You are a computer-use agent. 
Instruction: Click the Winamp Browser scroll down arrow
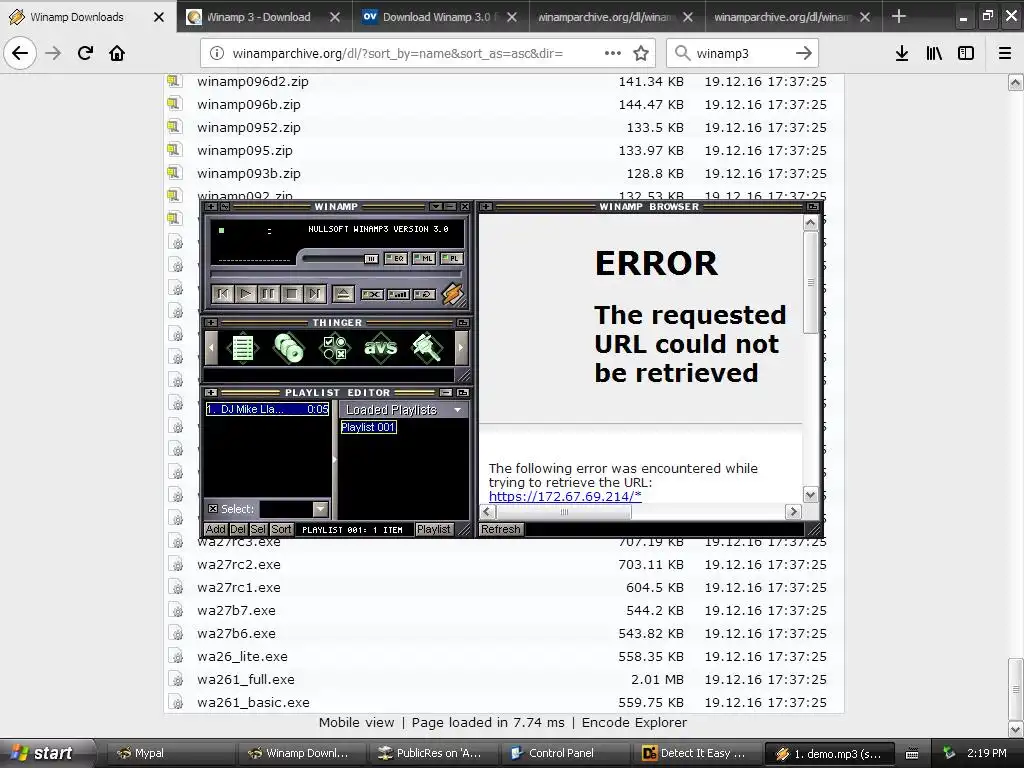pyautogui.click(x=810, y=494)
